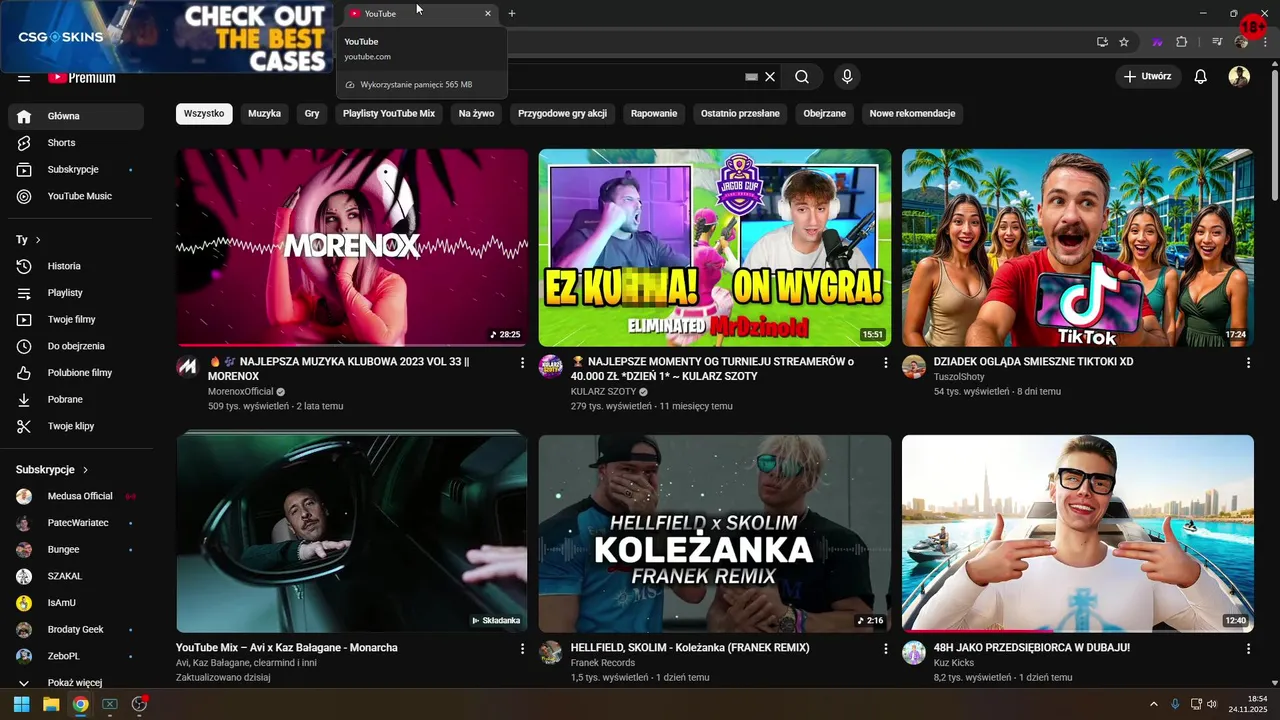Open Windows Start menu
The width and height of the screenshot is (1280, 720).
click(21, 704)
